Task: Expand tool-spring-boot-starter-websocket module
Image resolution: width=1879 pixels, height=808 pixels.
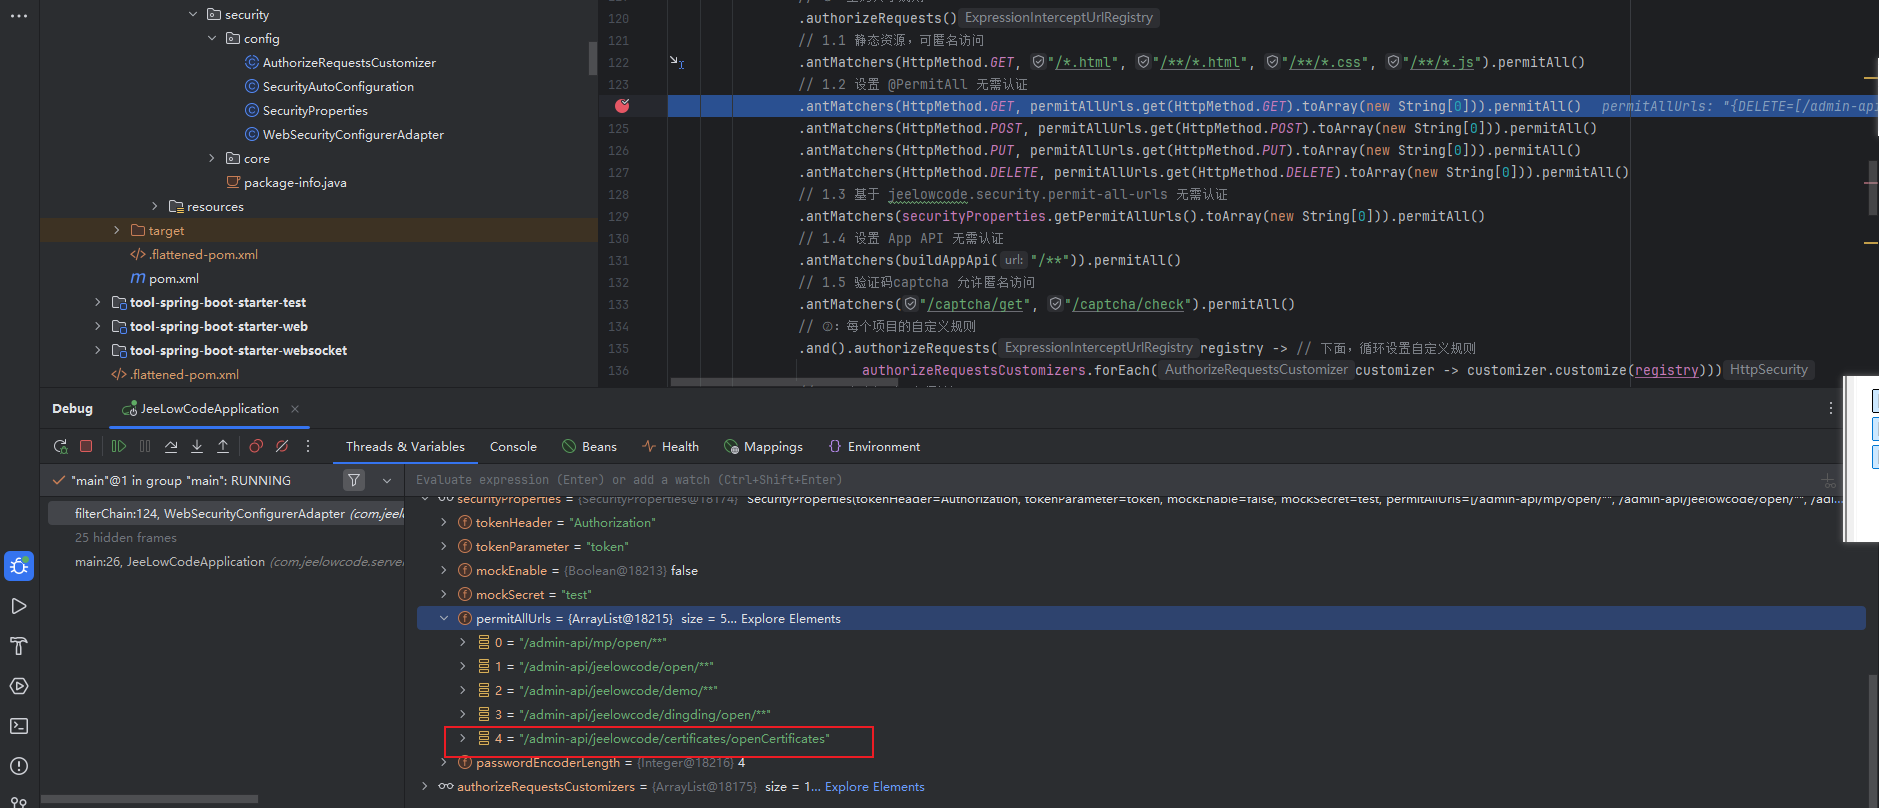Action: (98, 350)
